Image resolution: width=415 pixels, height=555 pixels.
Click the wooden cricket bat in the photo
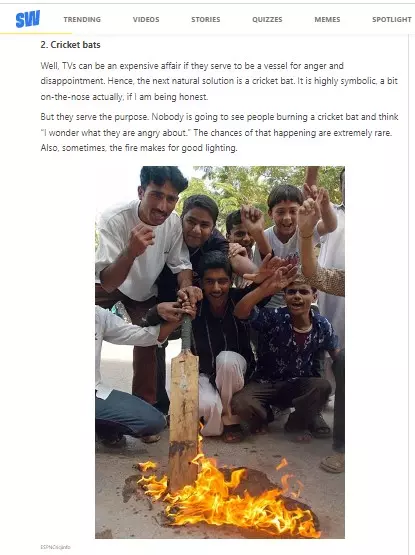pyautogui.click(x=183, y=404)
